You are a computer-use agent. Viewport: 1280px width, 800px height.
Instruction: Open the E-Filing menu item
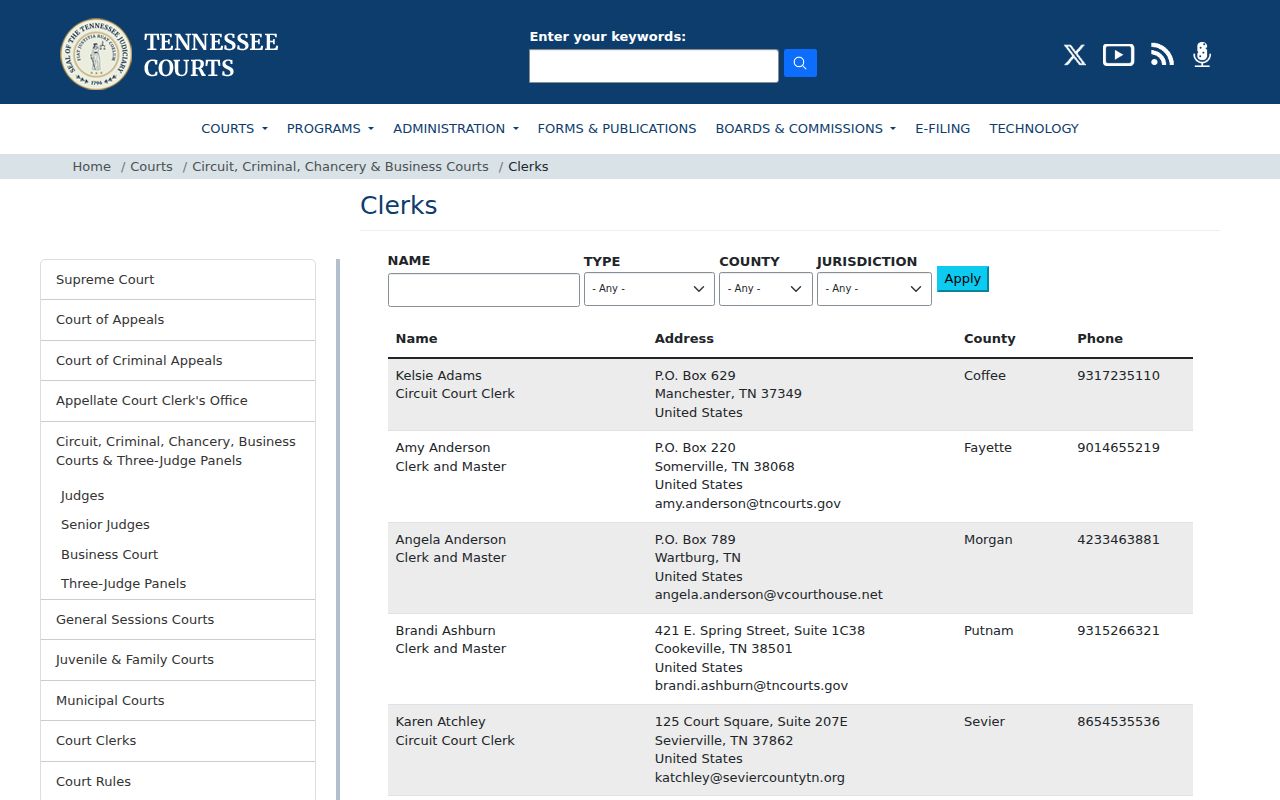pos(943,128)
